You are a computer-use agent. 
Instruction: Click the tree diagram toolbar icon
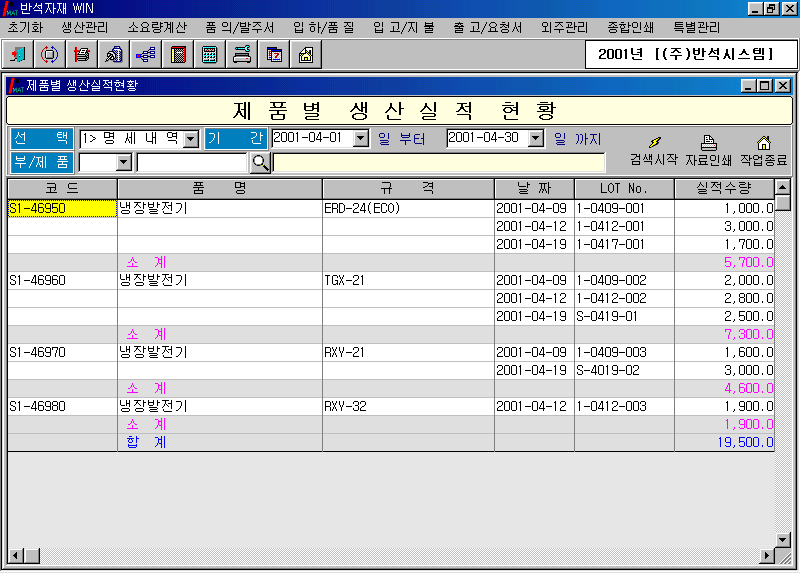tap(145, 55)
